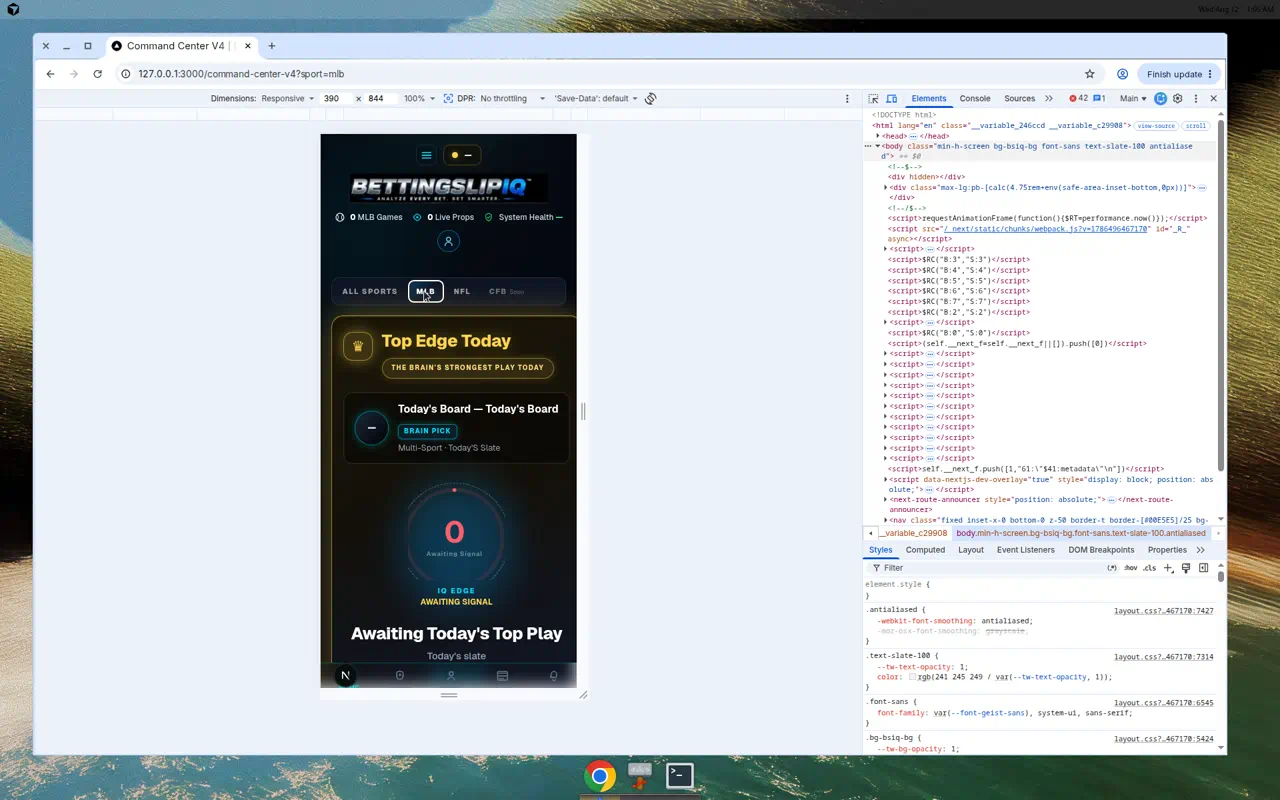Click the blue AI assistance icon in DevTools
Screen dimensions: 1280x800
(1161, 99)
